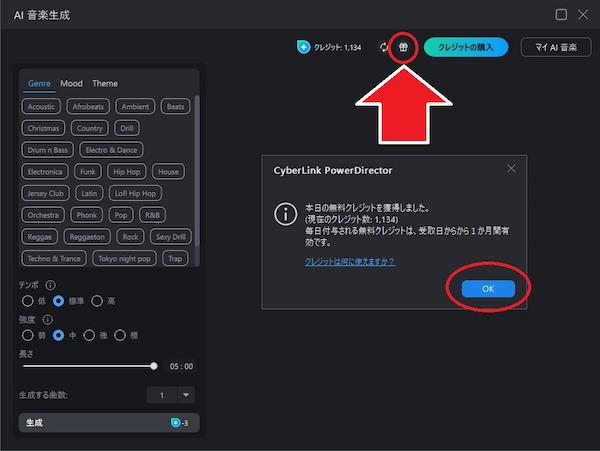Click OK in the credit dialog
Viewport: 600px width, 451px height.
[x=488, y=289]
